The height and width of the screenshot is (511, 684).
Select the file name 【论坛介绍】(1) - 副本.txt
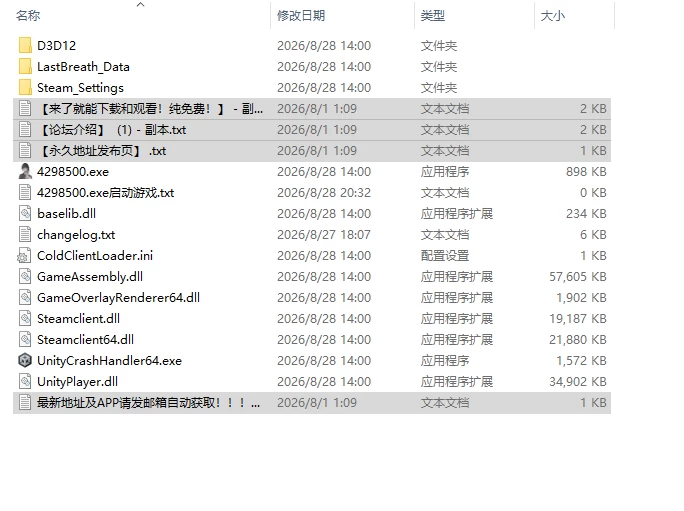(x=113, y=130)
